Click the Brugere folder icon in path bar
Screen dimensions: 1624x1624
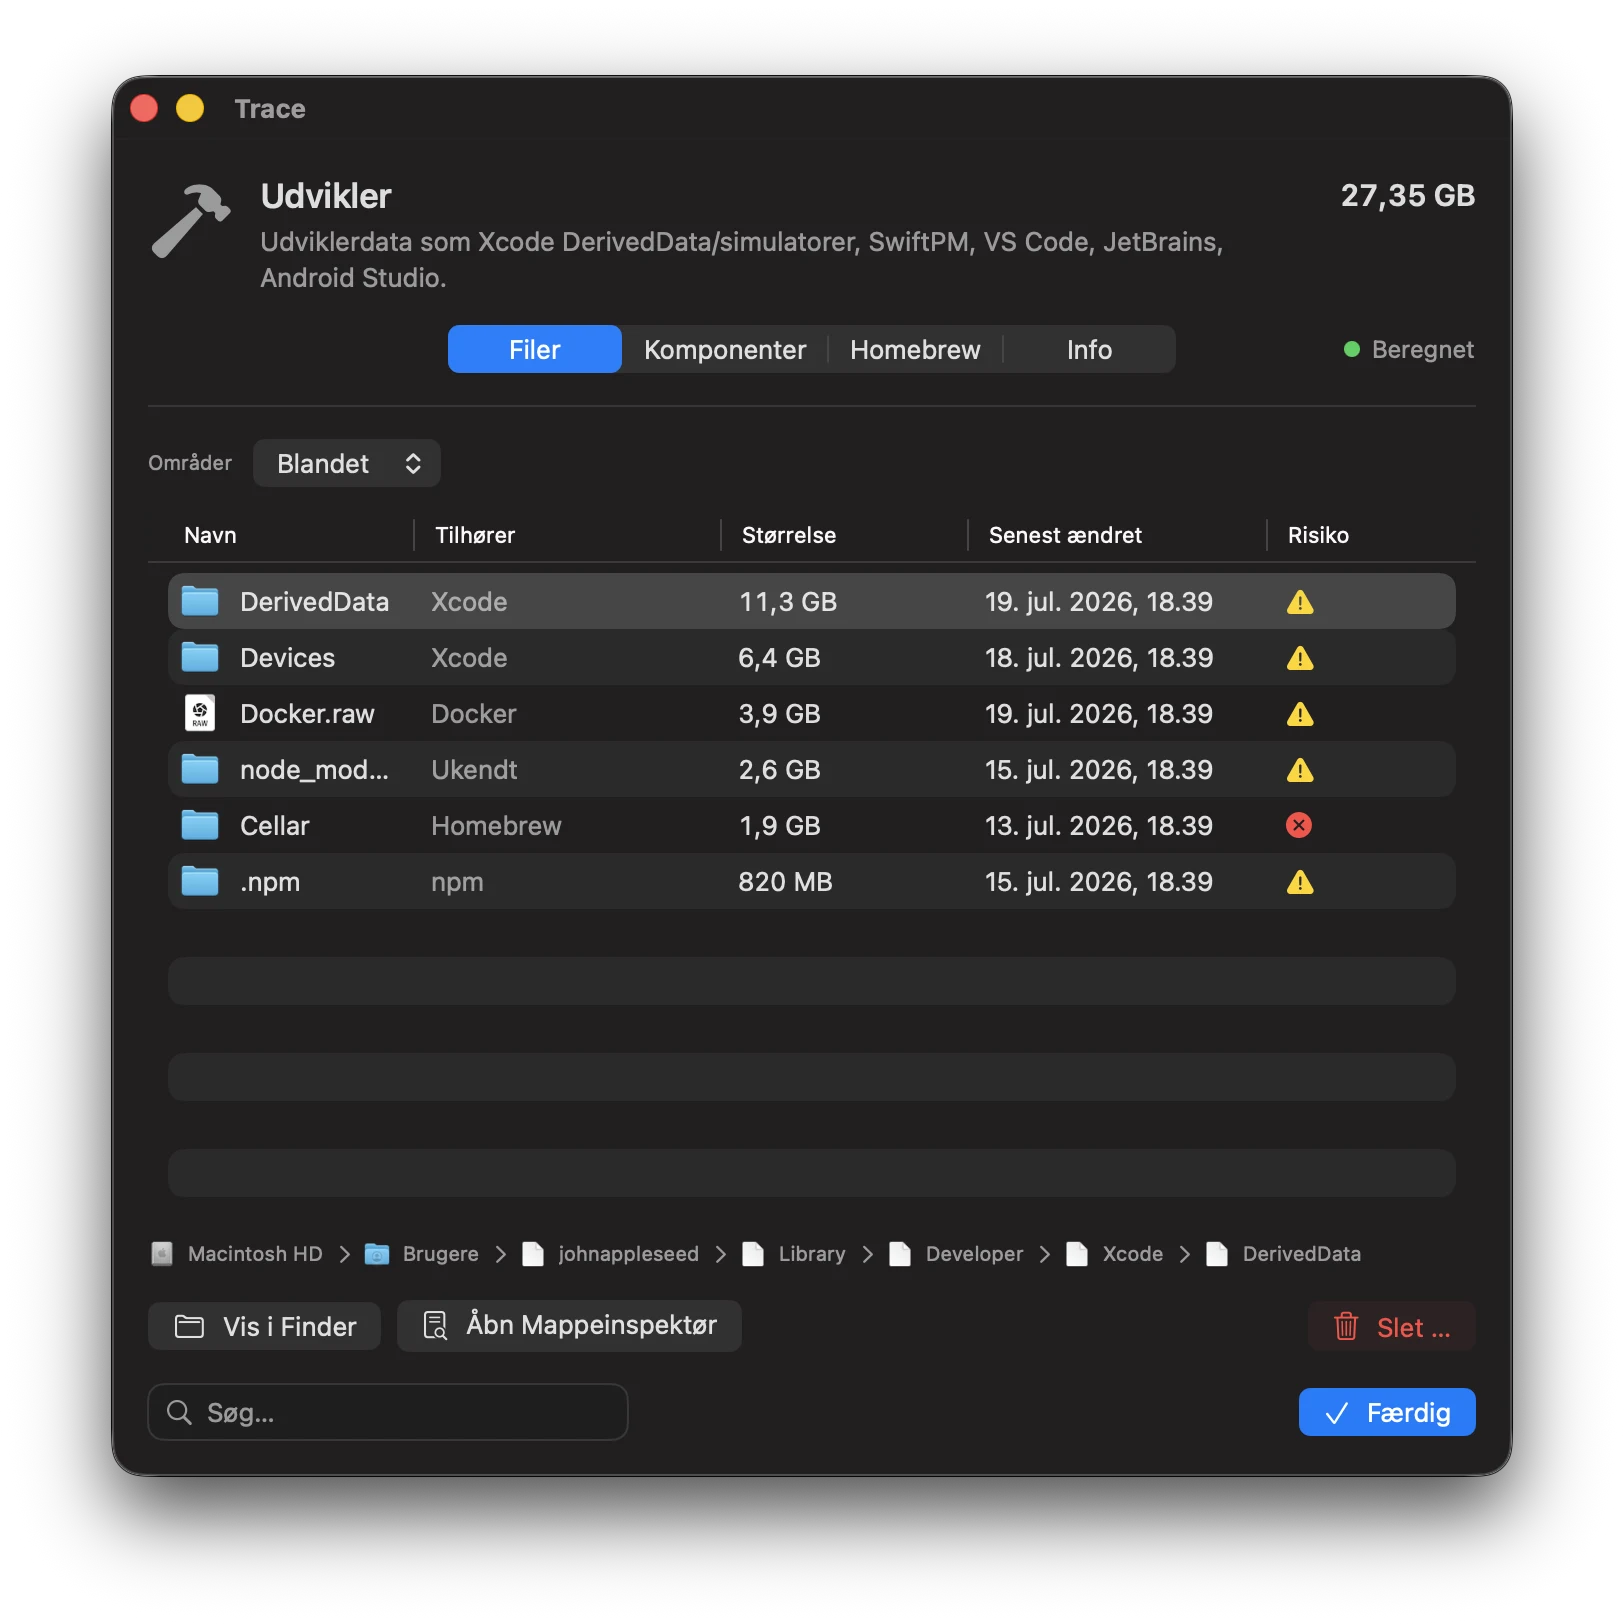[377, 1254]
